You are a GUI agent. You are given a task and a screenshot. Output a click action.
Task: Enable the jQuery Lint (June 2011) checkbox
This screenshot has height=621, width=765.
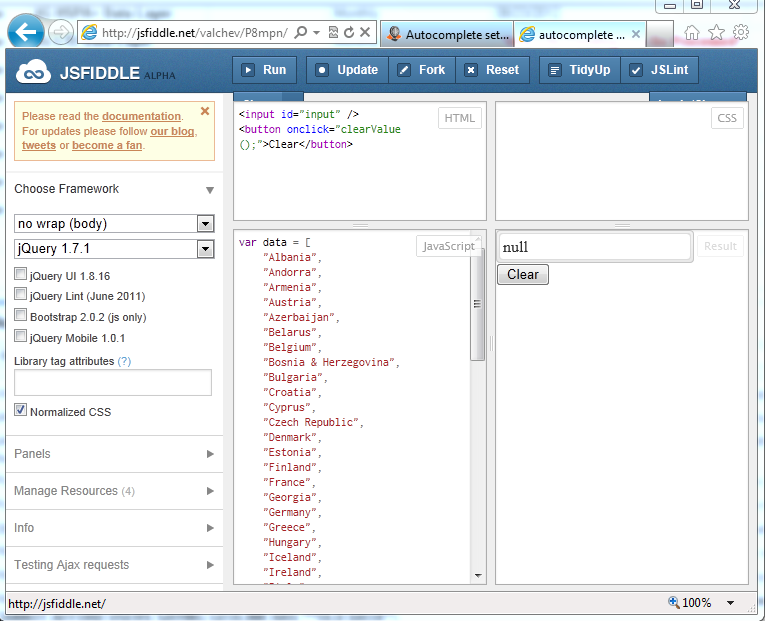coord(20,294)
